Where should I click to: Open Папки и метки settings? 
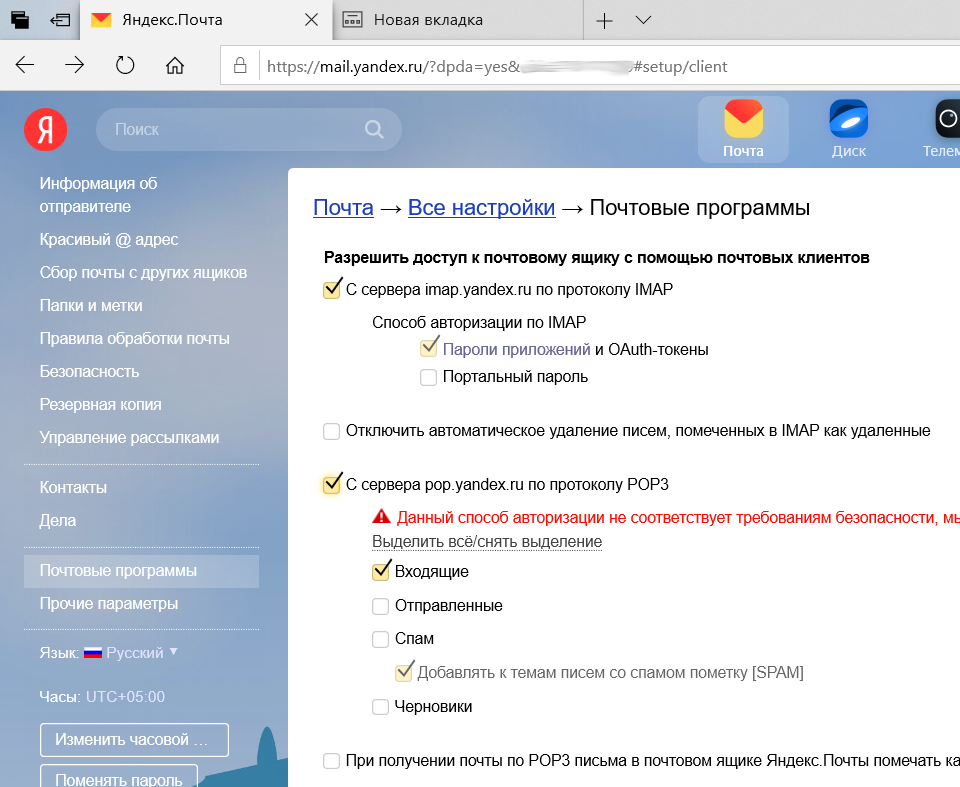click(x=91, y=306)
